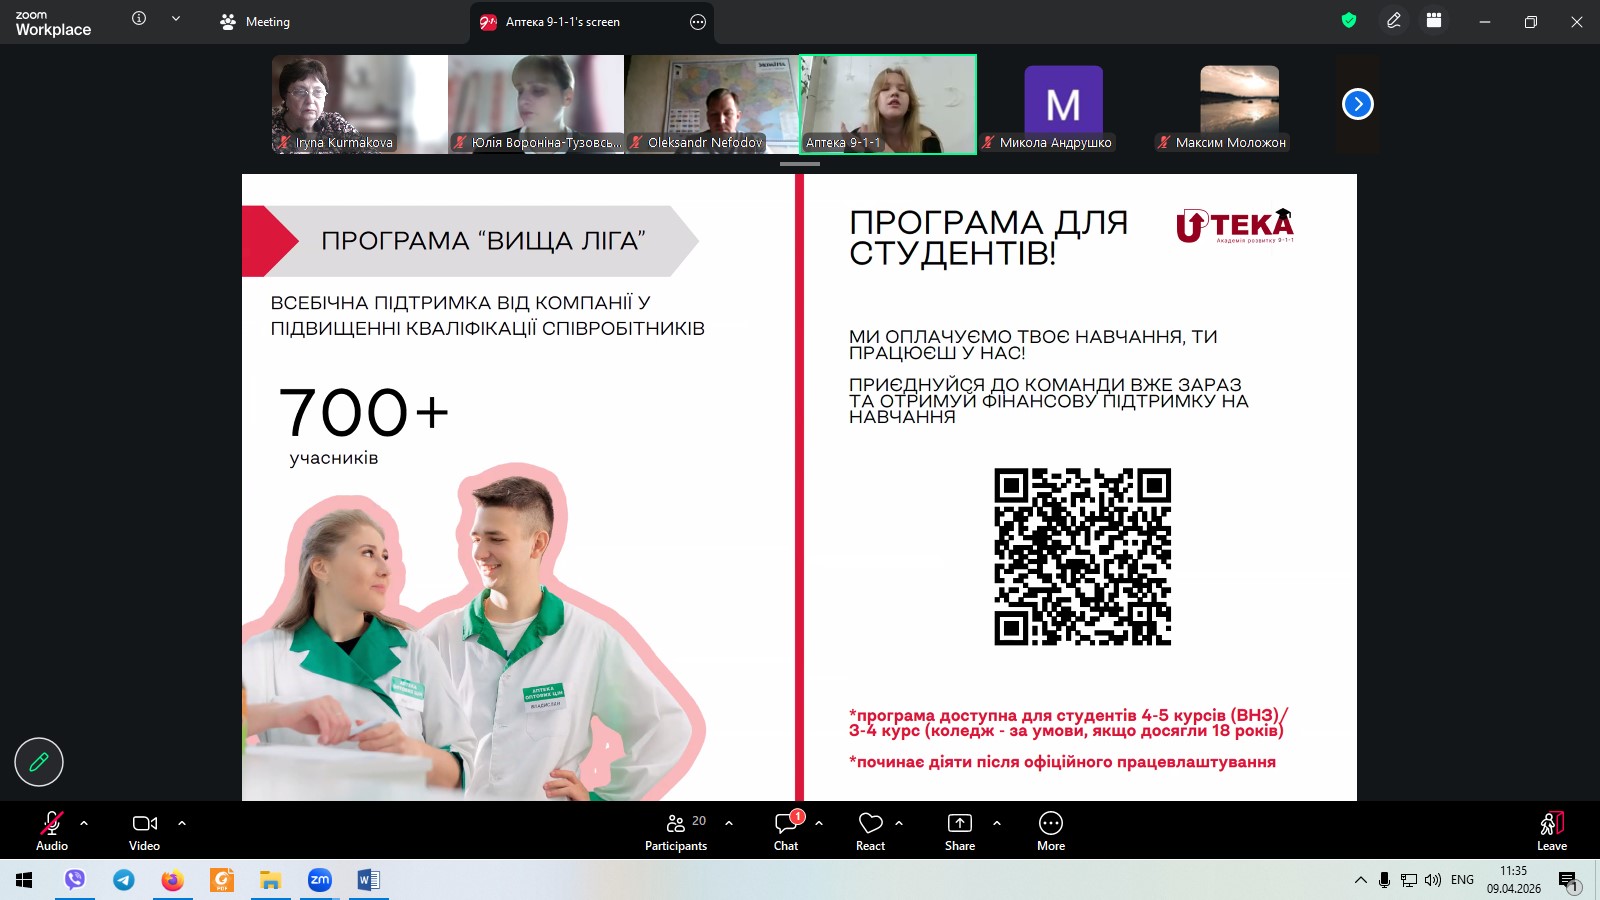The width and height of the screenshot is (1600, 900).
Task: Select Iryna Kurmakova's video thumbnail
Action: pos(359,104)
